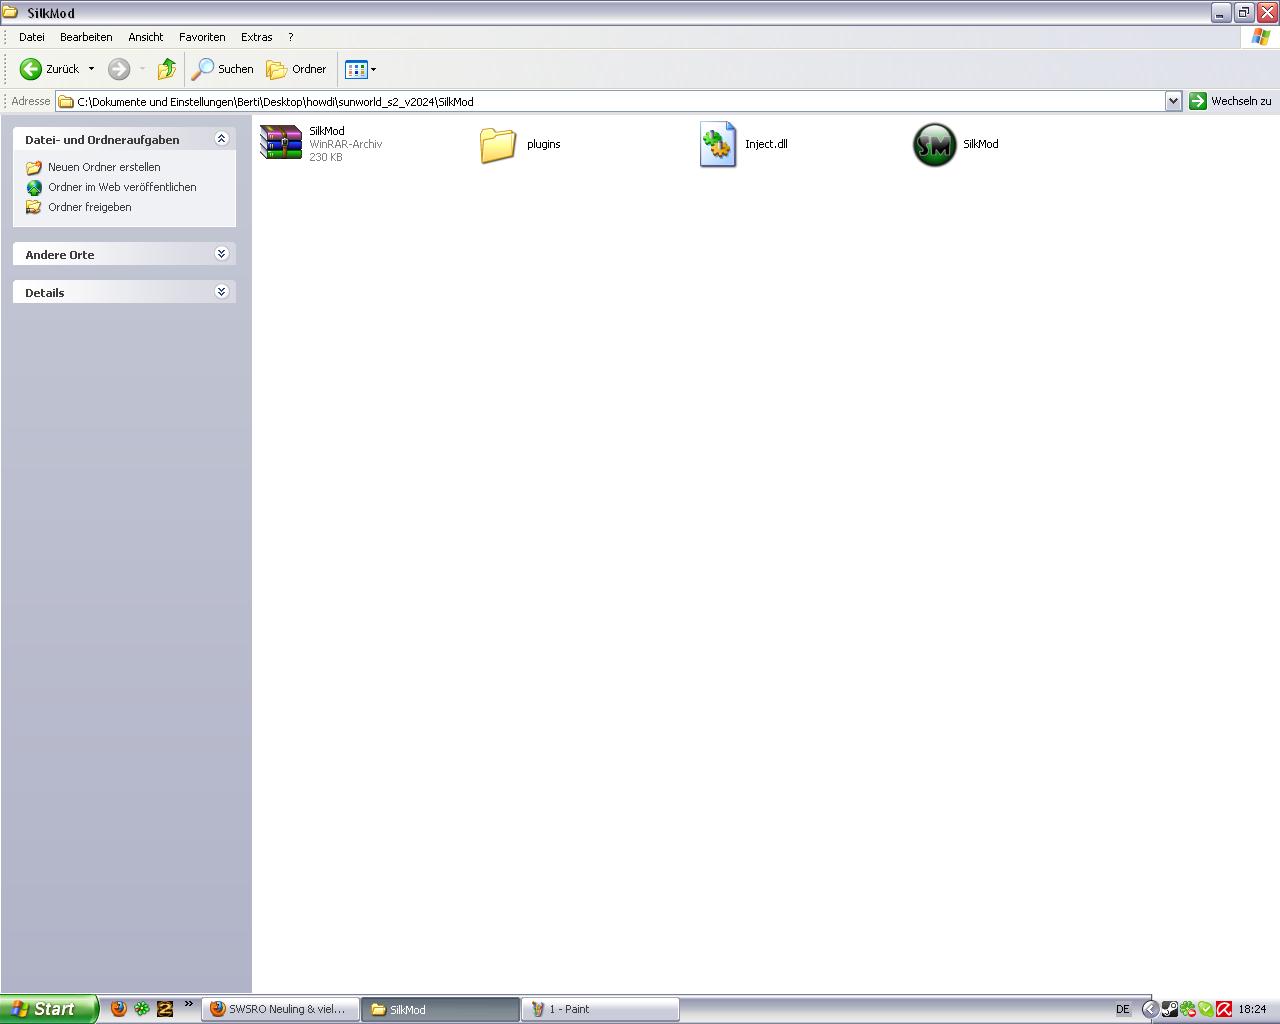Launch the SilkMod application icon
1280x1024 pixels.
(935, 144)
